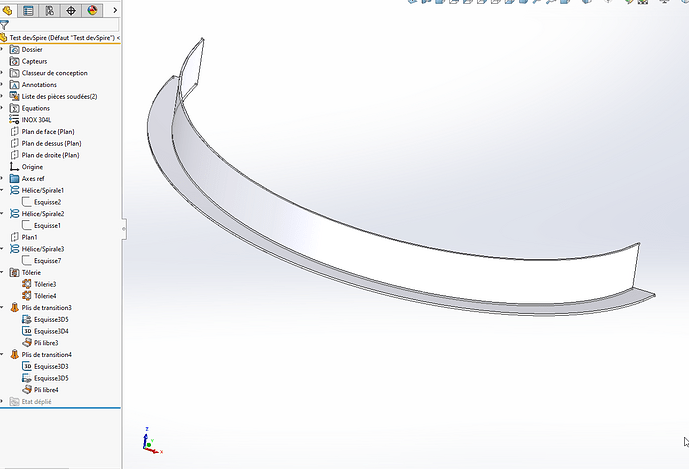Open the ConfigurationManager tab

point(49,11)
